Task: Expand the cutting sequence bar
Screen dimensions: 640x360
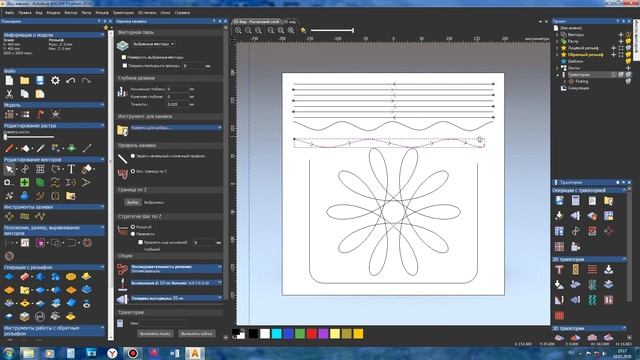Action: tap(176, 269)
